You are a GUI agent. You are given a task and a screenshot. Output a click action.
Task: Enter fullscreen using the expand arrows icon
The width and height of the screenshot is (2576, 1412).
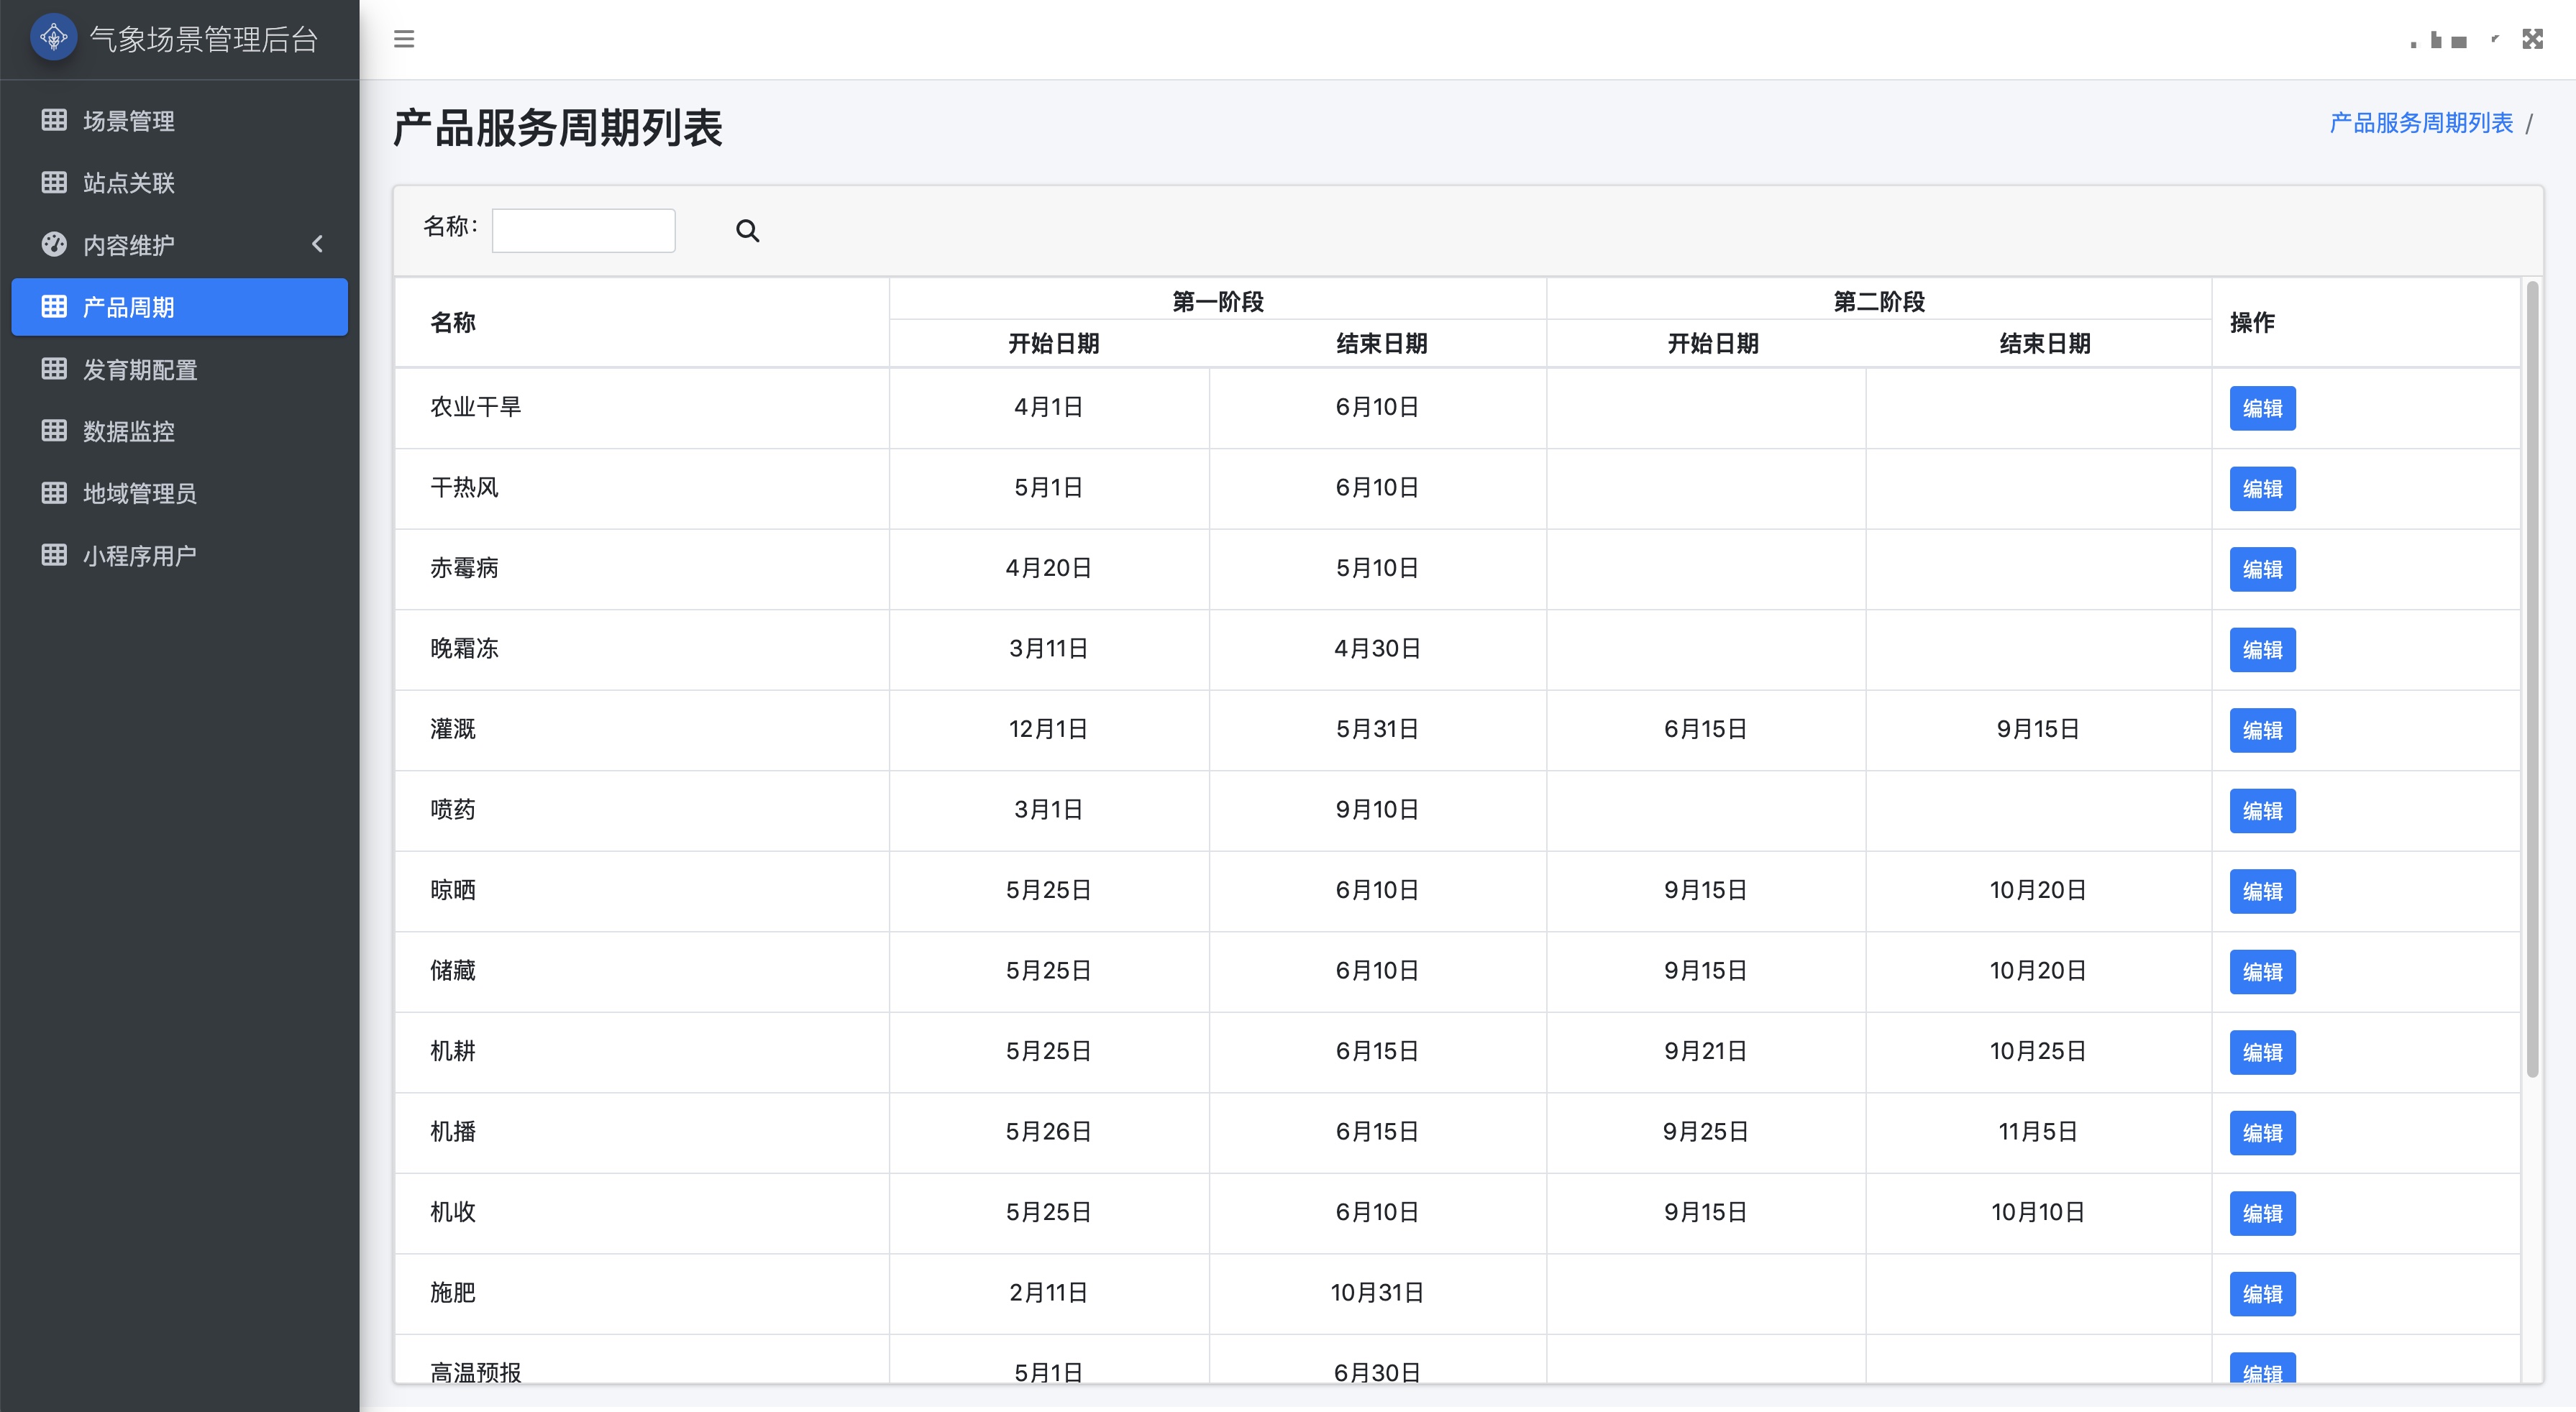point(2532,39)
